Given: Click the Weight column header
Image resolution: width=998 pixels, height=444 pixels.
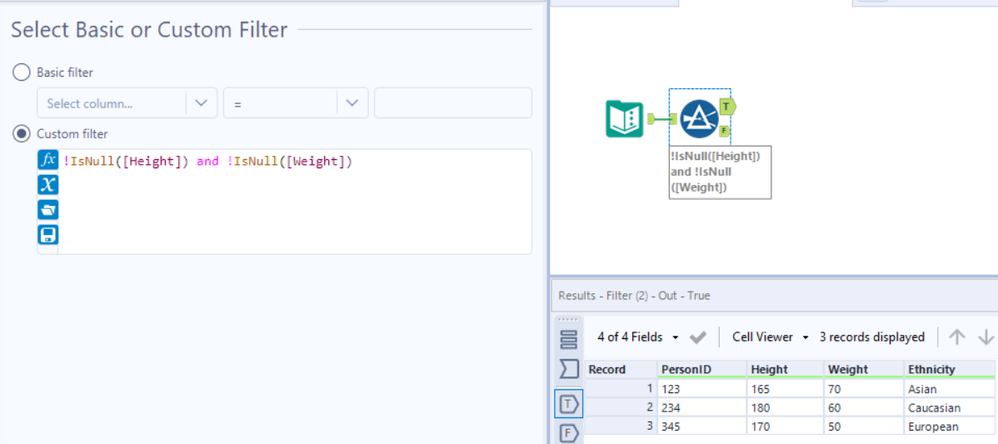Looking at the screenshot, I should (863, 370).
